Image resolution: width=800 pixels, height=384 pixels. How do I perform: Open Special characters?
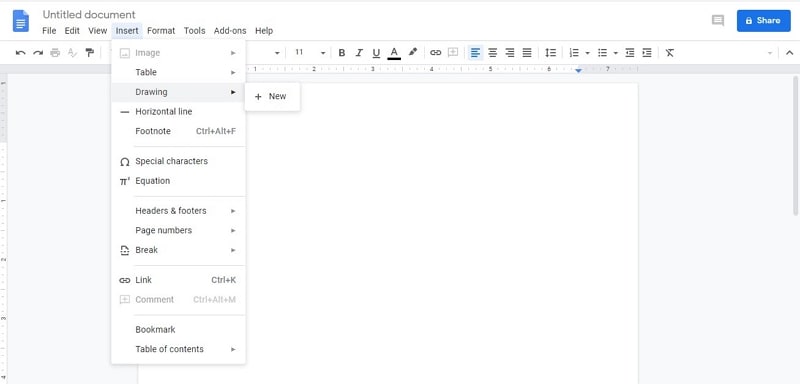(179, 161)
